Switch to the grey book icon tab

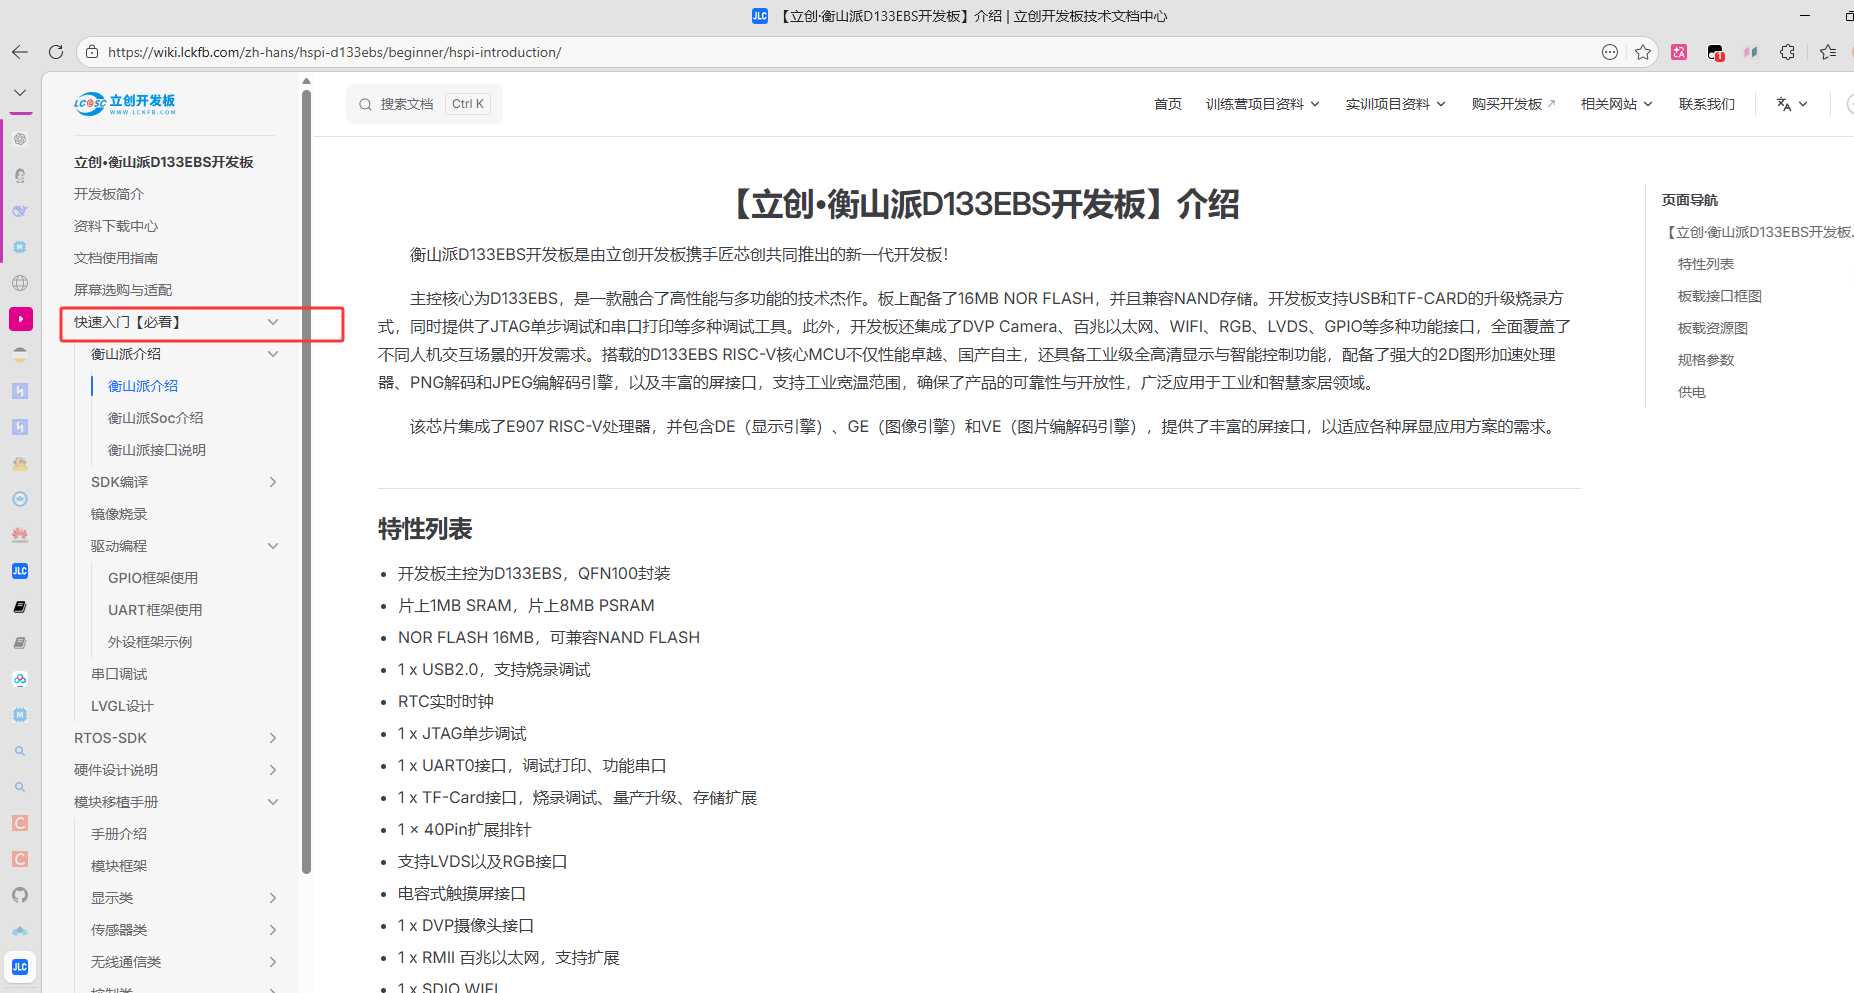20,643
